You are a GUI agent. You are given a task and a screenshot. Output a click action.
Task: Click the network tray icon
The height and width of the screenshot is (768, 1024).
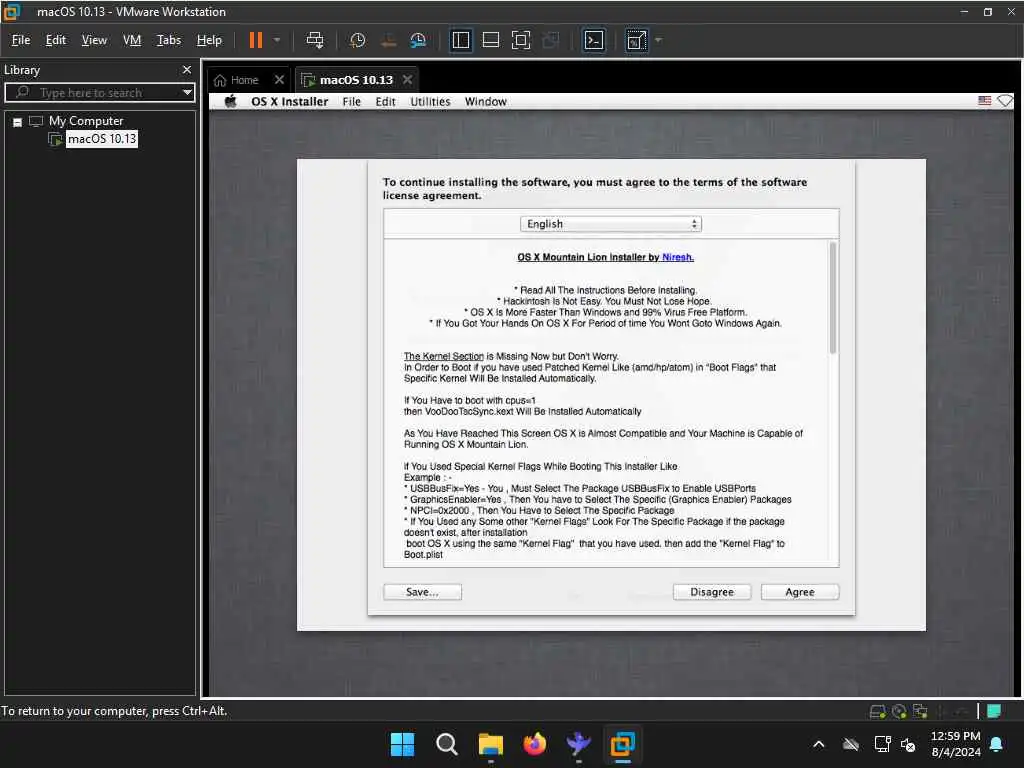click(882, 744)
